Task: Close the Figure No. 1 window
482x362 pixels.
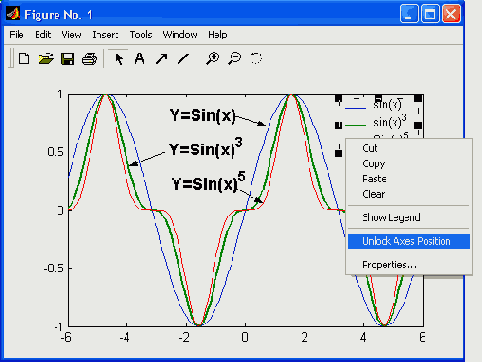Action: click(x=451, y=14)
